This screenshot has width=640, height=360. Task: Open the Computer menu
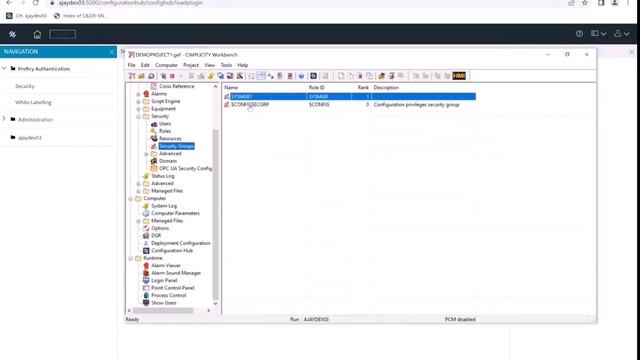point(166,65)
